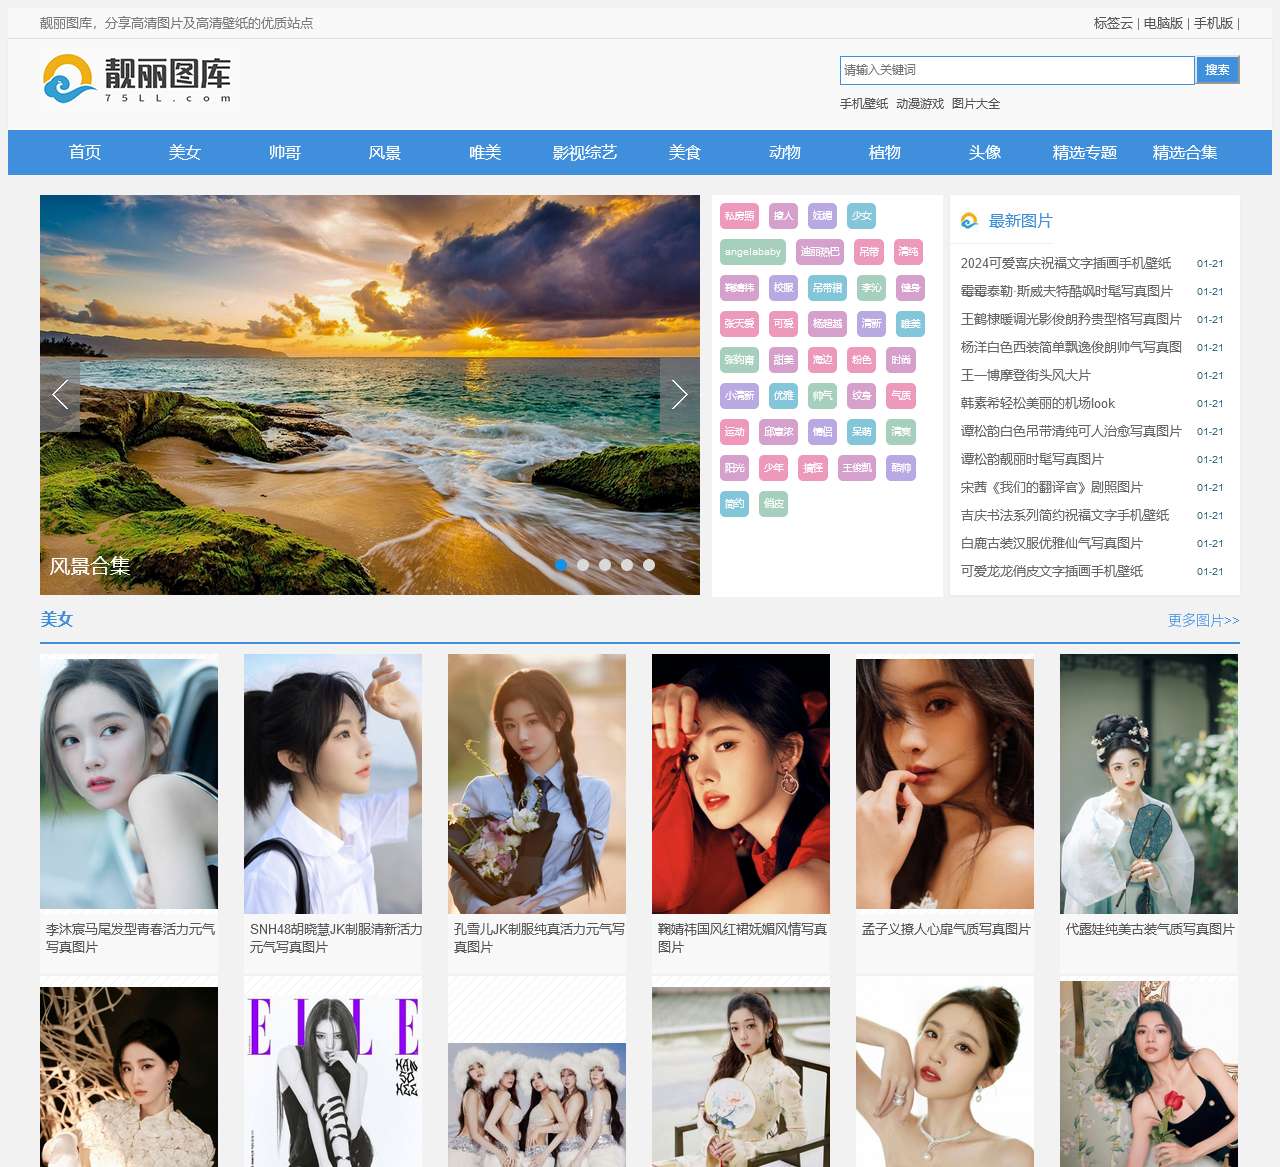1280x1167 pixels.
Task: Switch to 电脑版 version
Action: [x=1163, y=23]
